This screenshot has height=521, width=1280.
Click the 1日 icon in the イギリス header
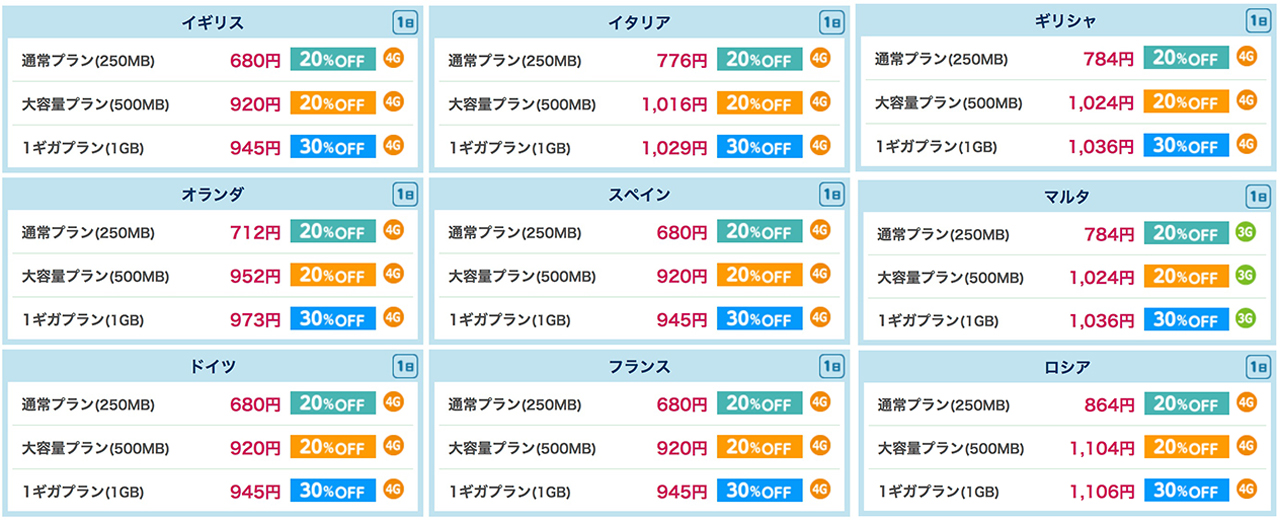click(x=404, y=22)
